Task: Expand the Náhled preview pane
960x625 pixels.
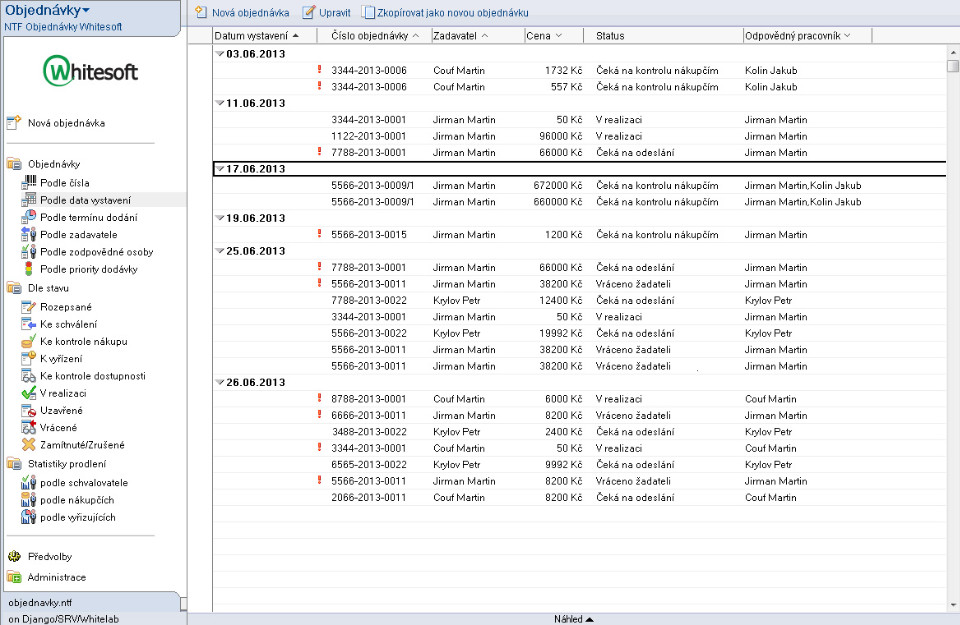Action: pyautogui.click(x=574, y=619)
